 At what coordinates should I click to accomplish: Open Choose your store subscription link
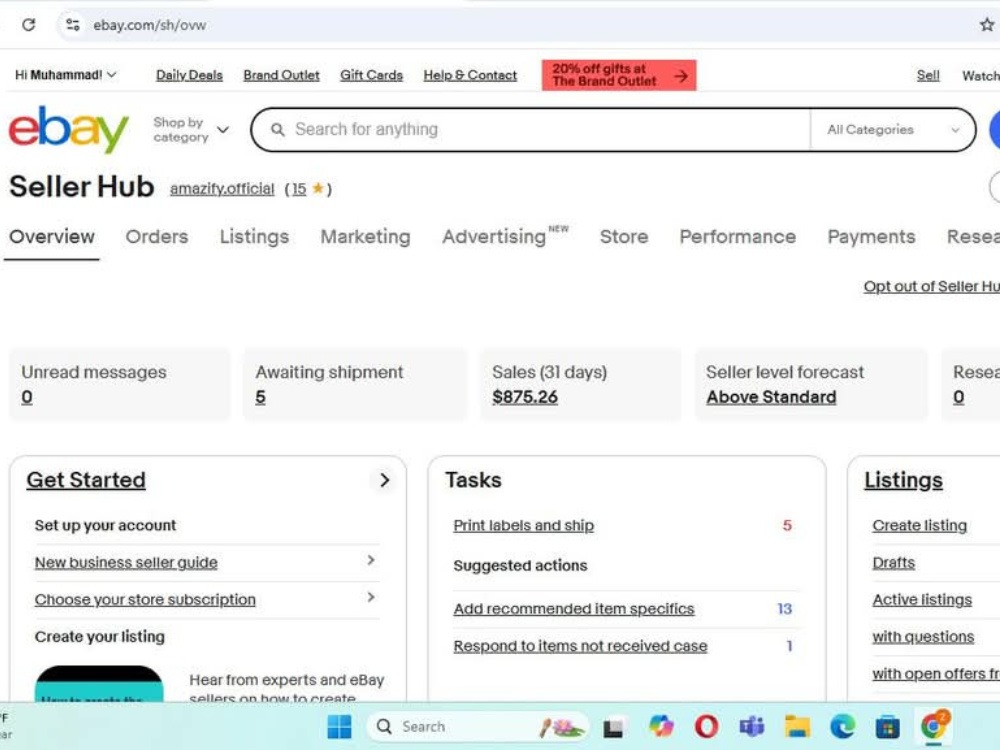(145, 599)
